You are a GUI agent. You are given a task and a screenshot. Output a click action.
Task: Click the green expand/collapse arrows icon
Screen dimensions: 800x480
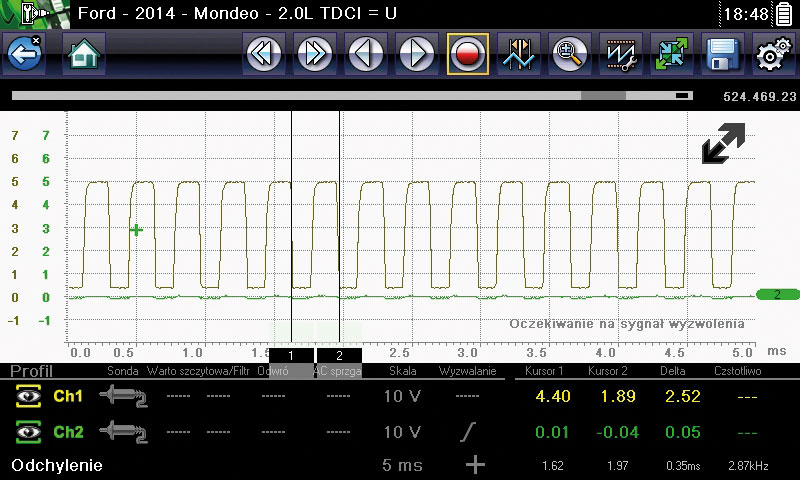click(672, 54)
